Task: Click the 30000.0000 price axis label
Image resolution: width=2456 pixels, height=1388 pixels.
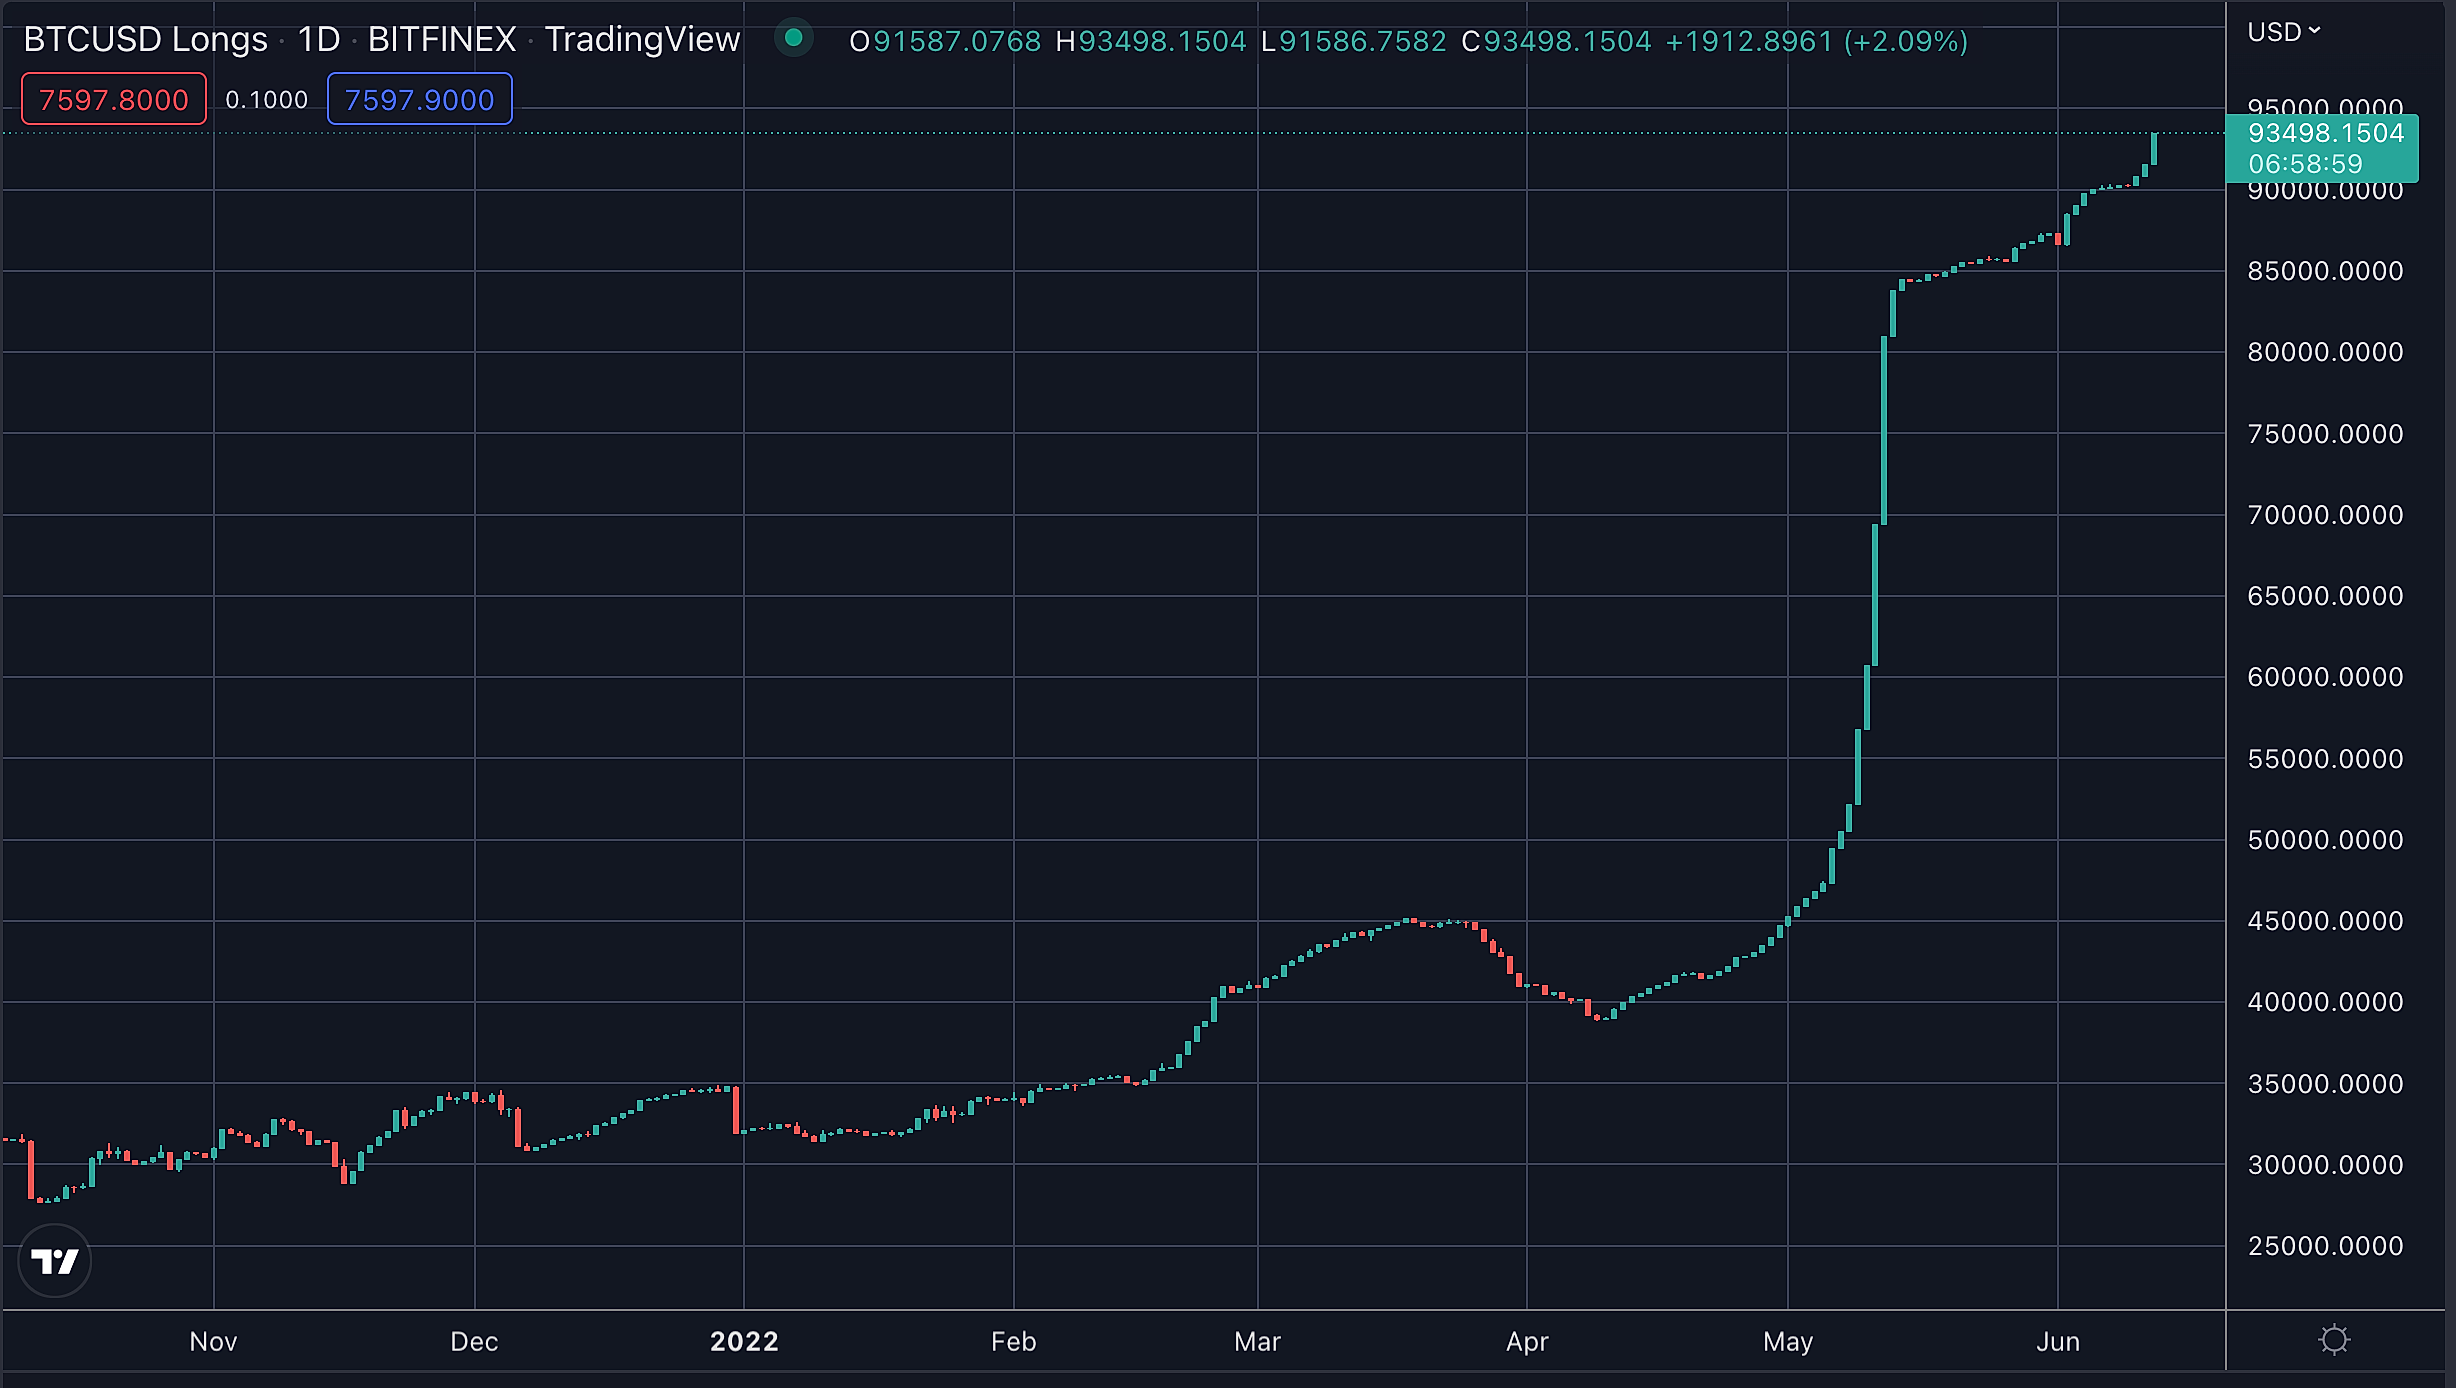Action: point(2325,1165)
